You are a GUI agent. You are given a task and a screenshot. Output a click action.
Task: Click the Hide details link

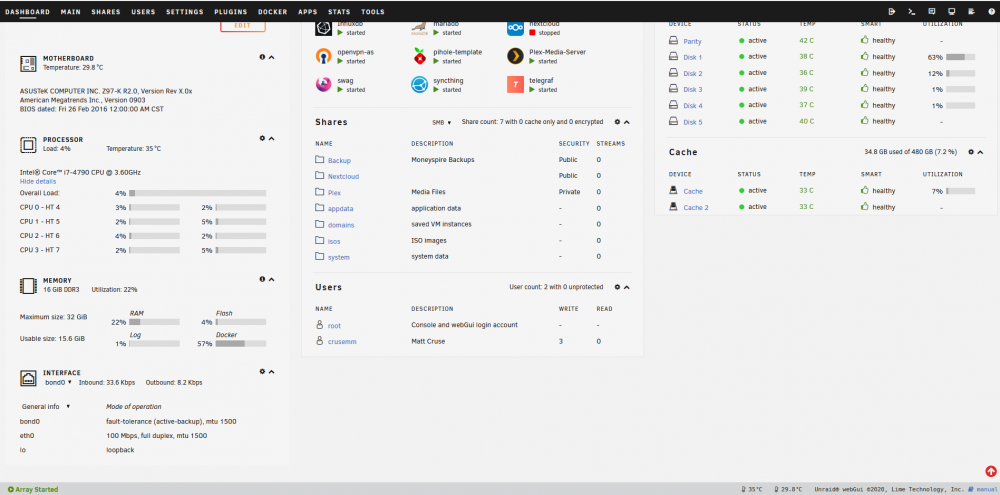[x=38, y=181]
